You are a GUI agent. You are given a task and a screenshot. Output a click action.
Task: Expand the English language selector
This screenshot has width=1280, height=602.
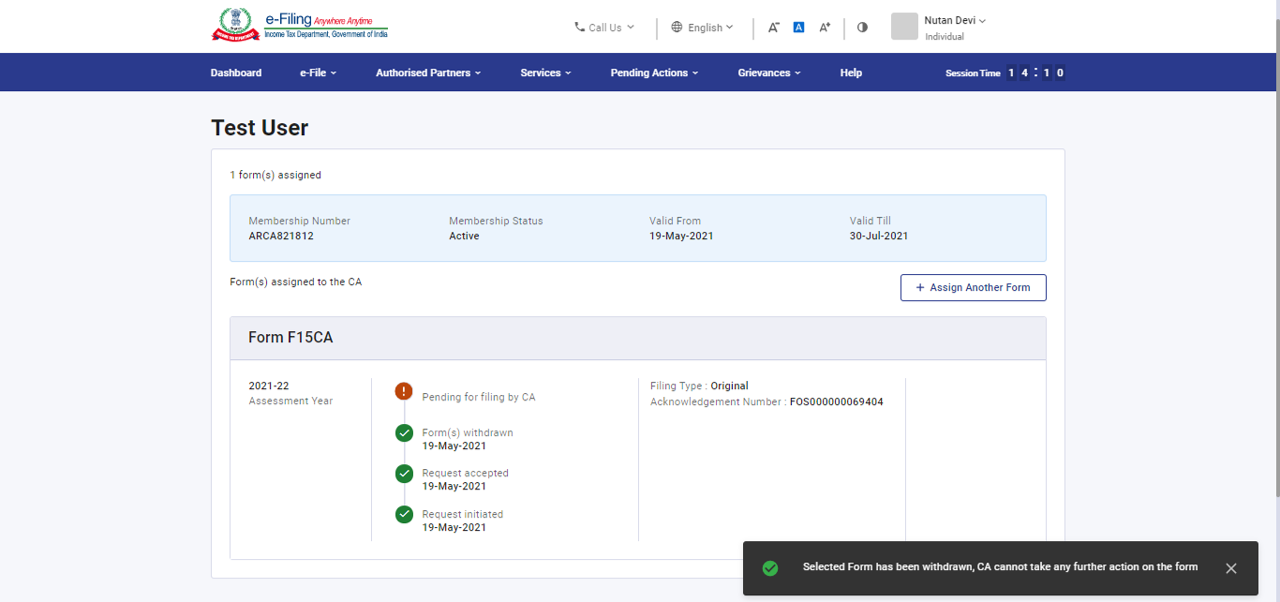coord(702,28)
